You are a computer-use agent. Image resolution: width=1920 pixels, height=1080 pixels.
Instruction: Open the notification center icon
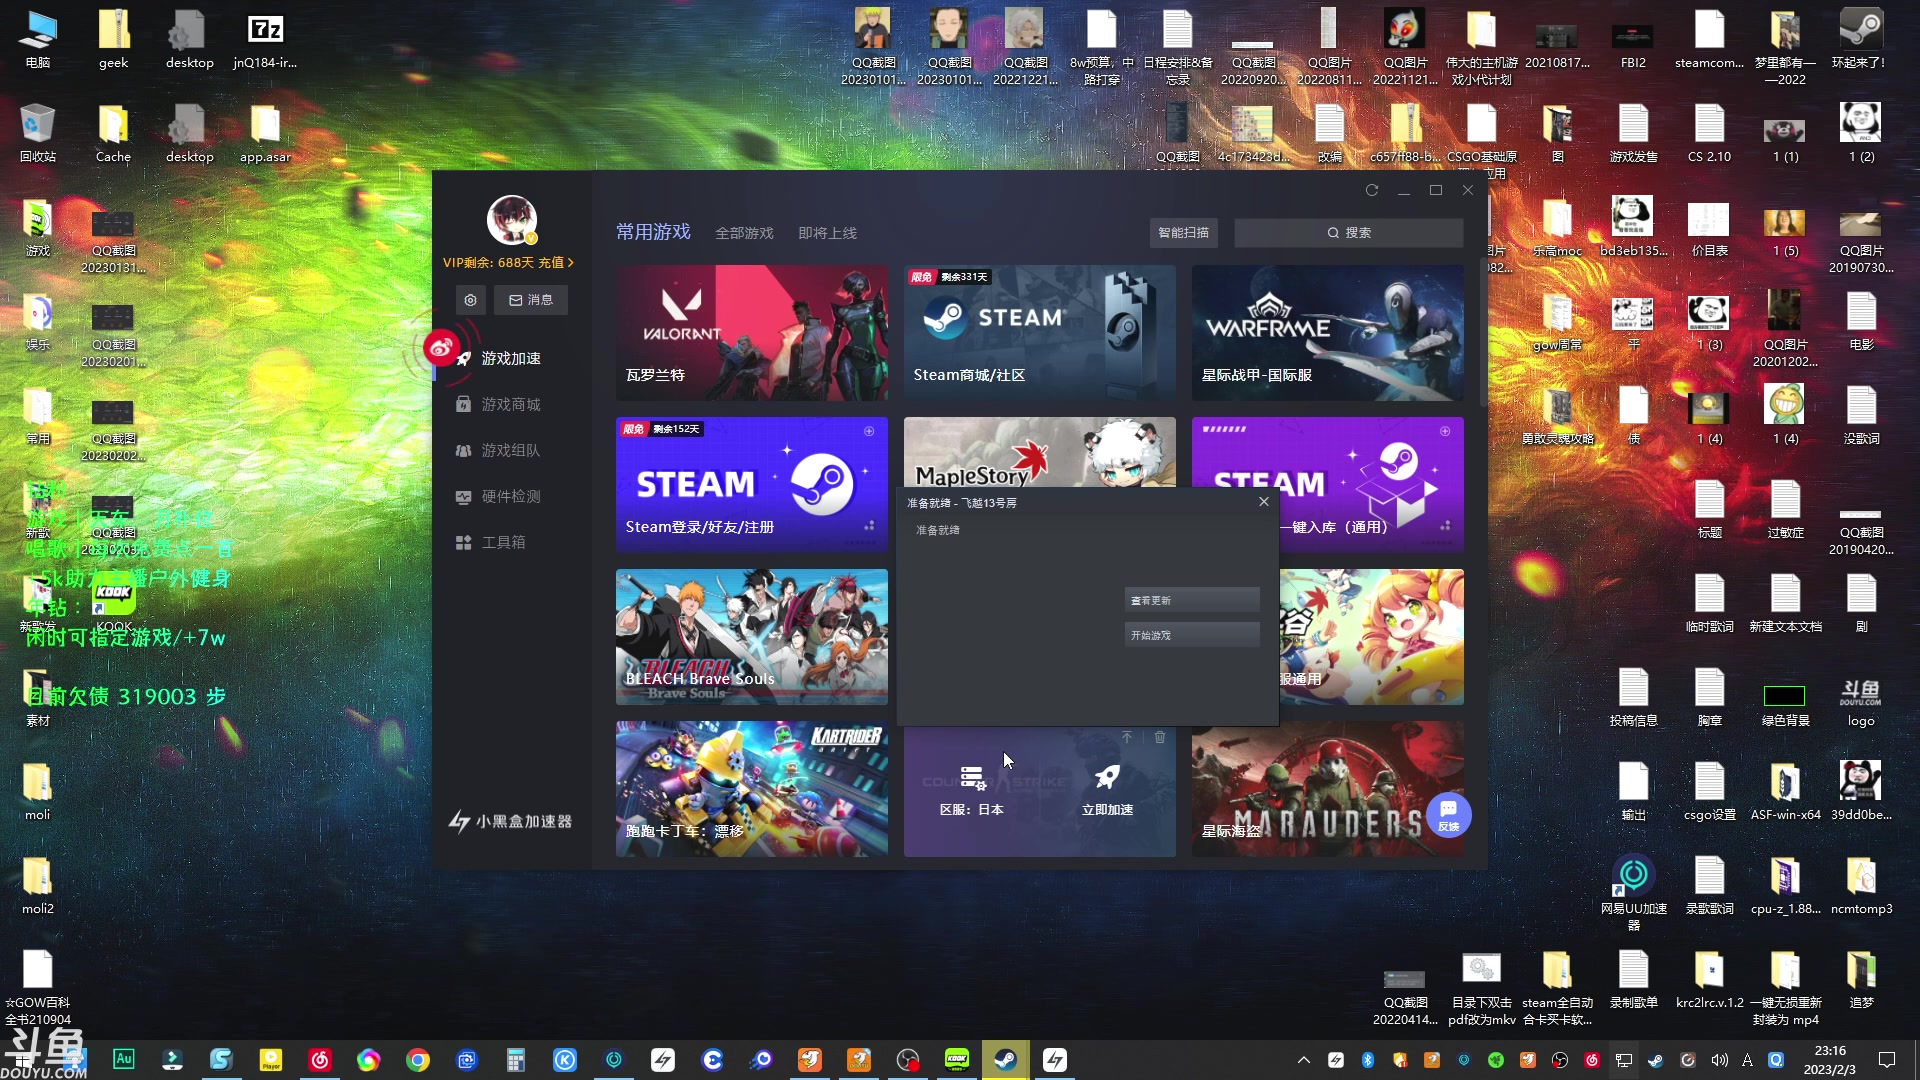[1887, 1060]
